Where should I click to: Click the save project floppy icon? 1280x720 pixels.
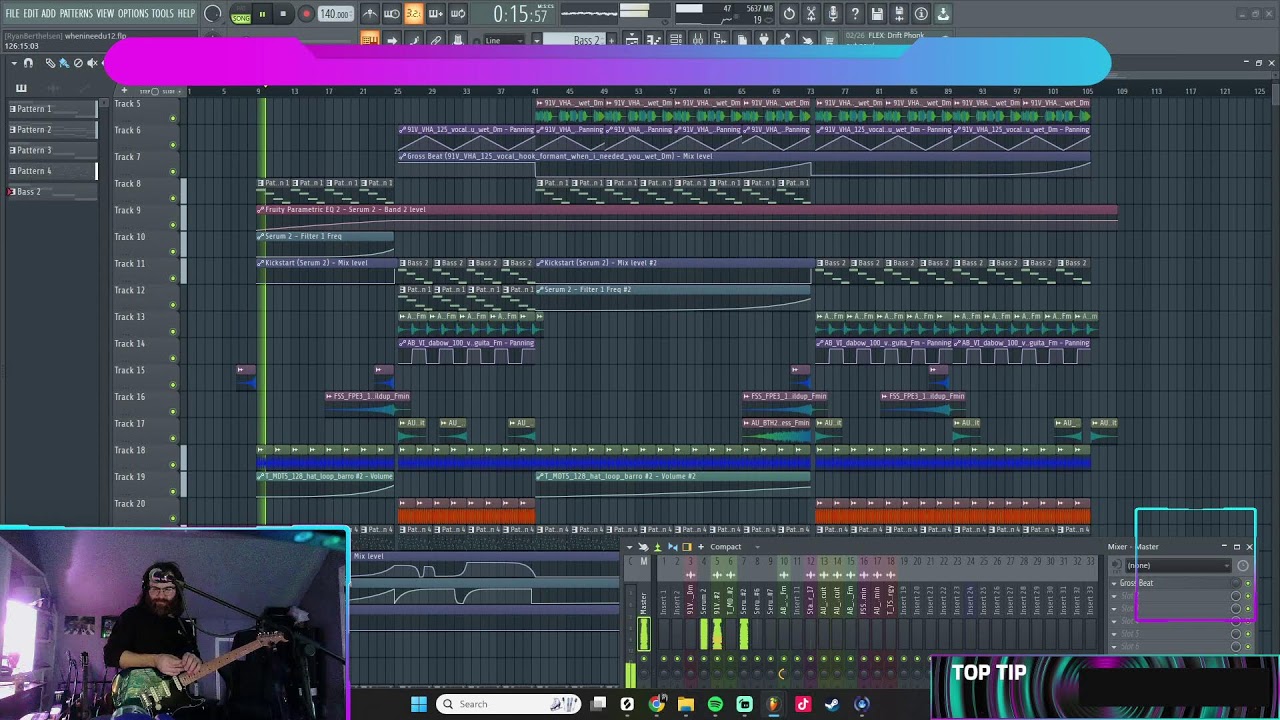click(x=877, y=14)
